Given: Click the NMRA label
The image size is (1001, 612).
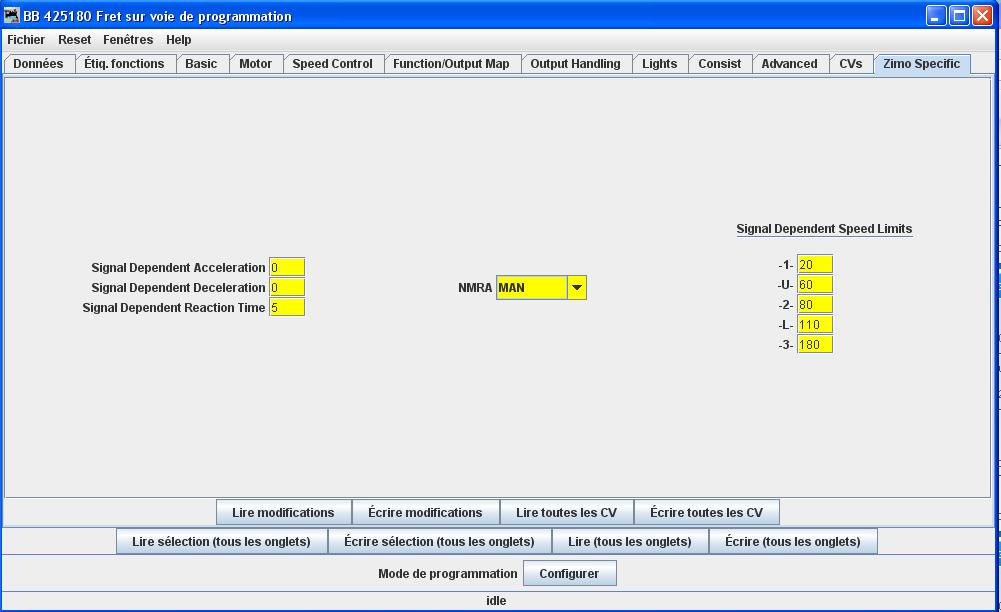Looking at the screenshot, I should tap(475, 288).
